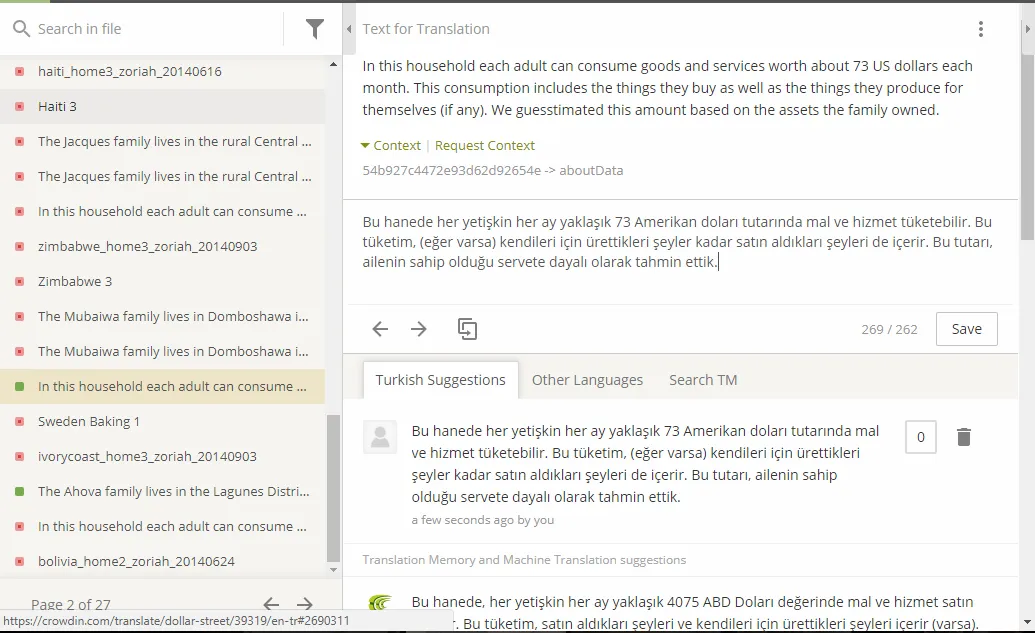This screenshot has height=633, width=1035.
Task: Click the source Text for Translation paragraph
Action: (x=667, y=88)
